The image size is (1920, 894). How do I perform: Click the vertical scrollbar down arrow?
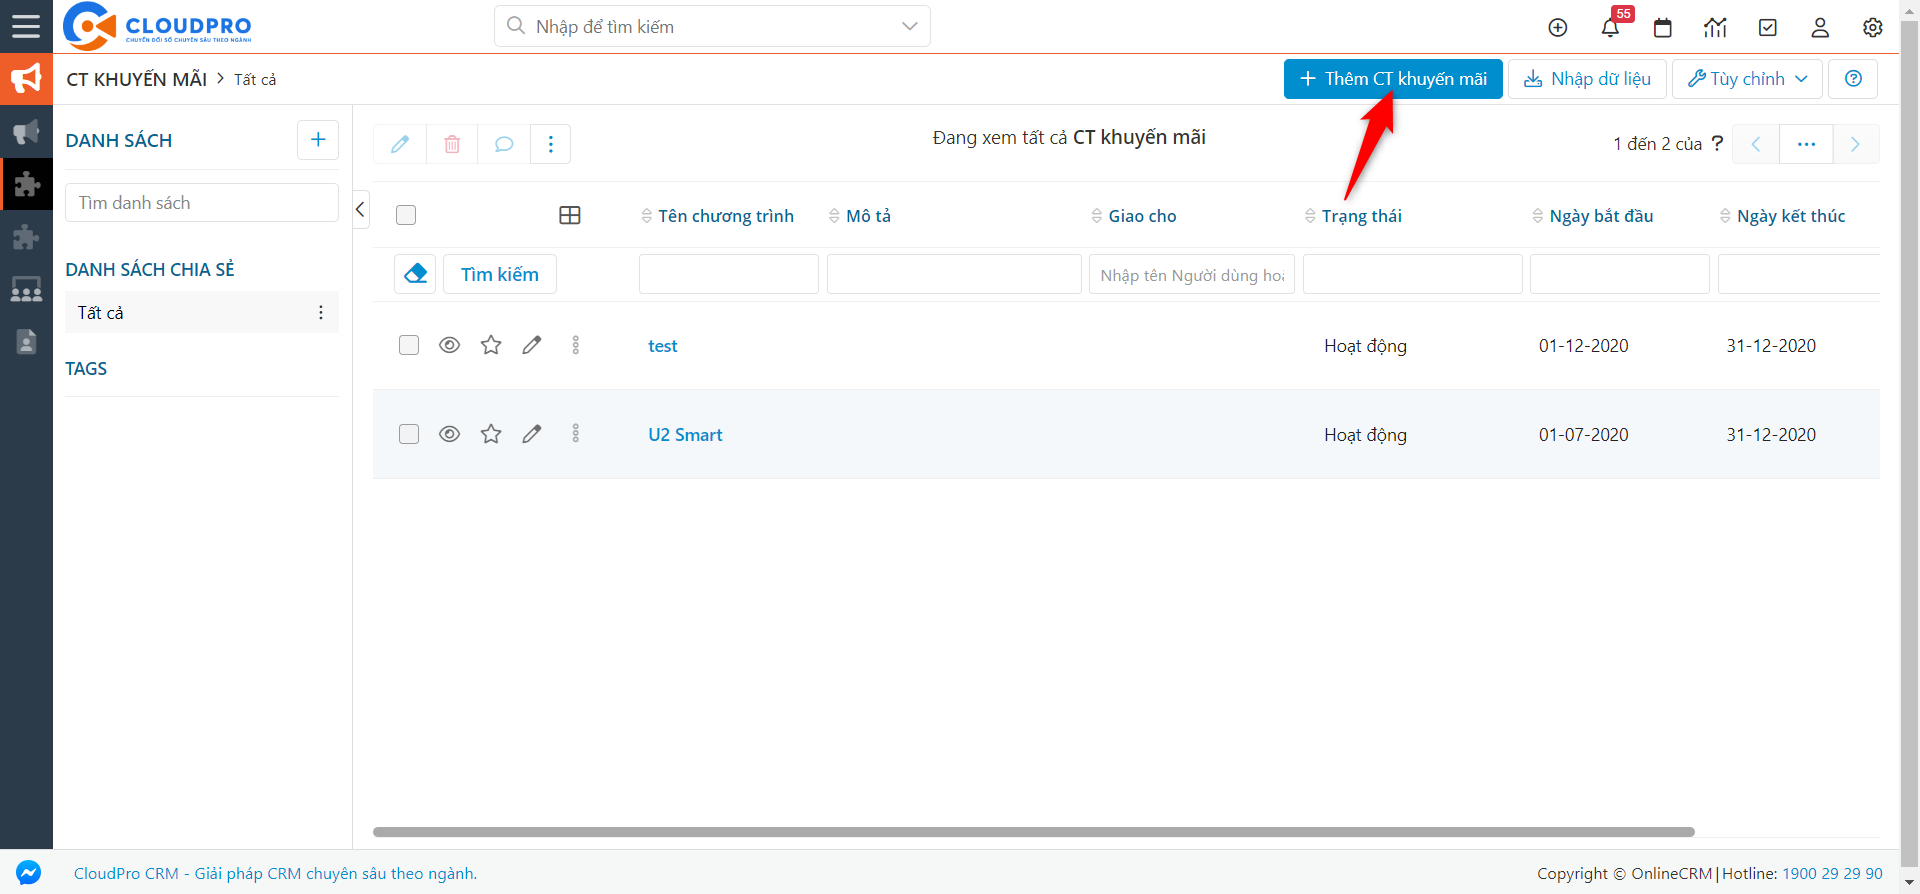click(1909, 884)
